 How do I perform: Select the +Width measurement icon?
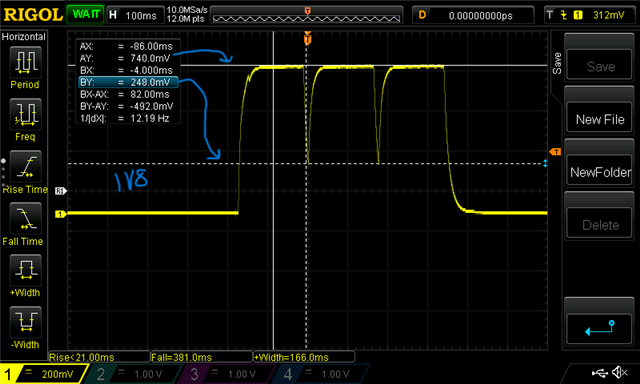25,270
